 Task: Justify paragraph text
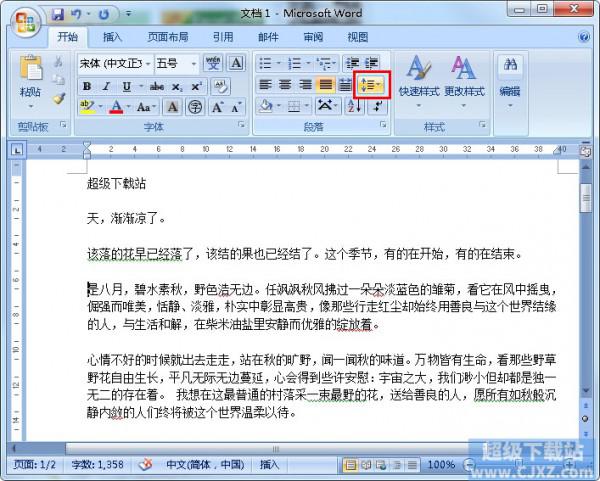coord(326,85)
